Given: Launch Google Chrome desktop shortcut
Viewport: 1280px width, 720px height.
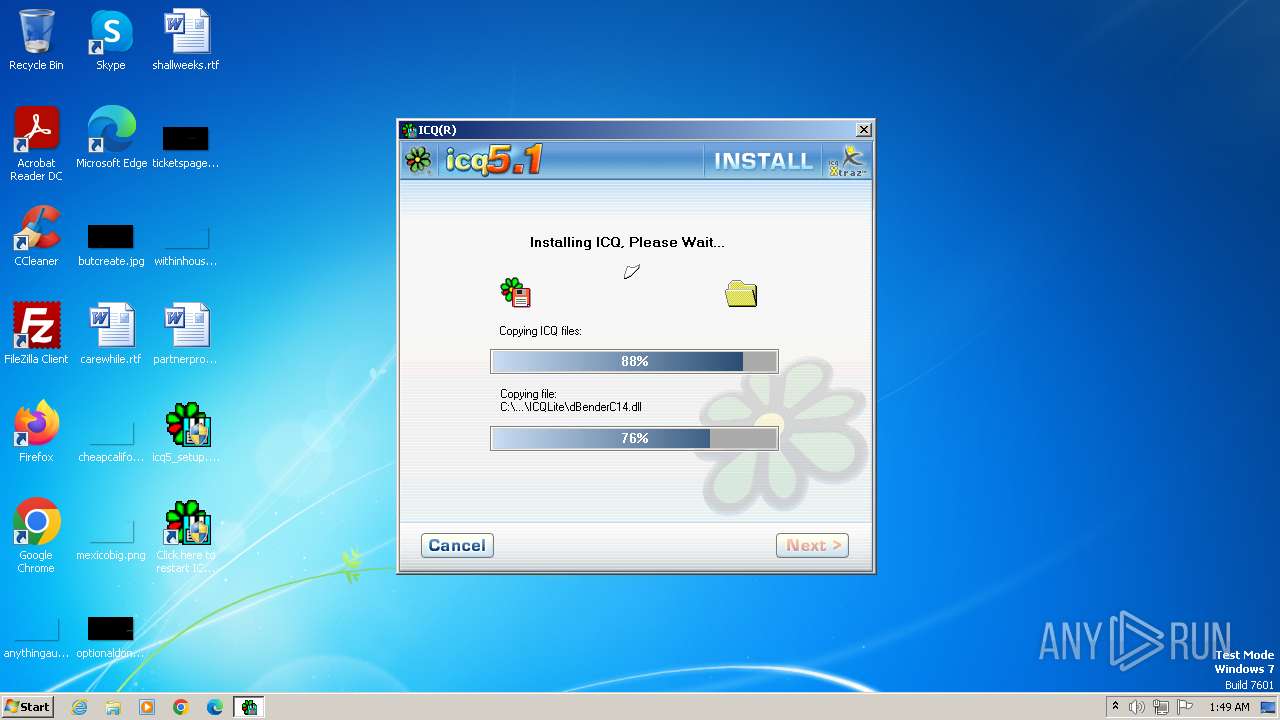Looking at the screenshot, I should (x=36, y=536).
